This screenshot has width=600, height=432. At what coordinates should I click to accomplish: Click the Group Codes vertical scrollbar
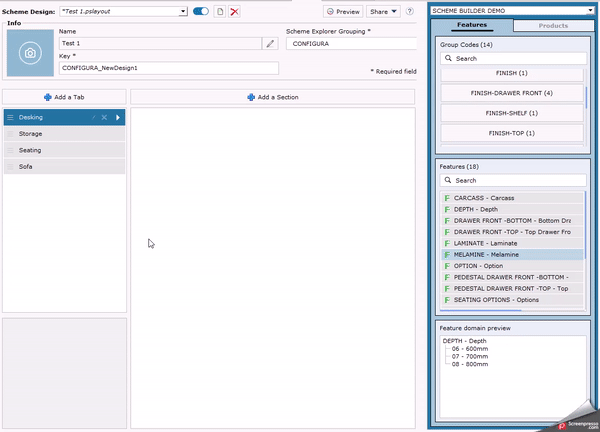(586, 97)
